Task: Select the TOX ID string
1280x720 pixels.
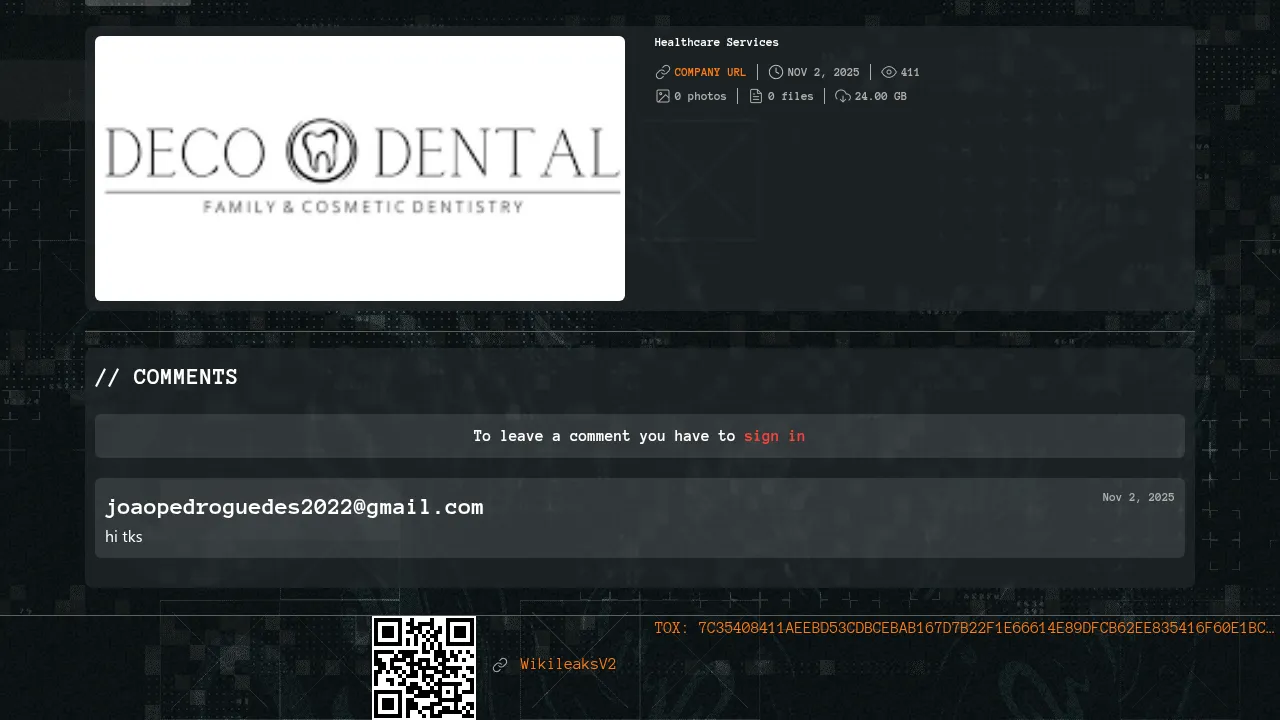Action: click(964, 628)
